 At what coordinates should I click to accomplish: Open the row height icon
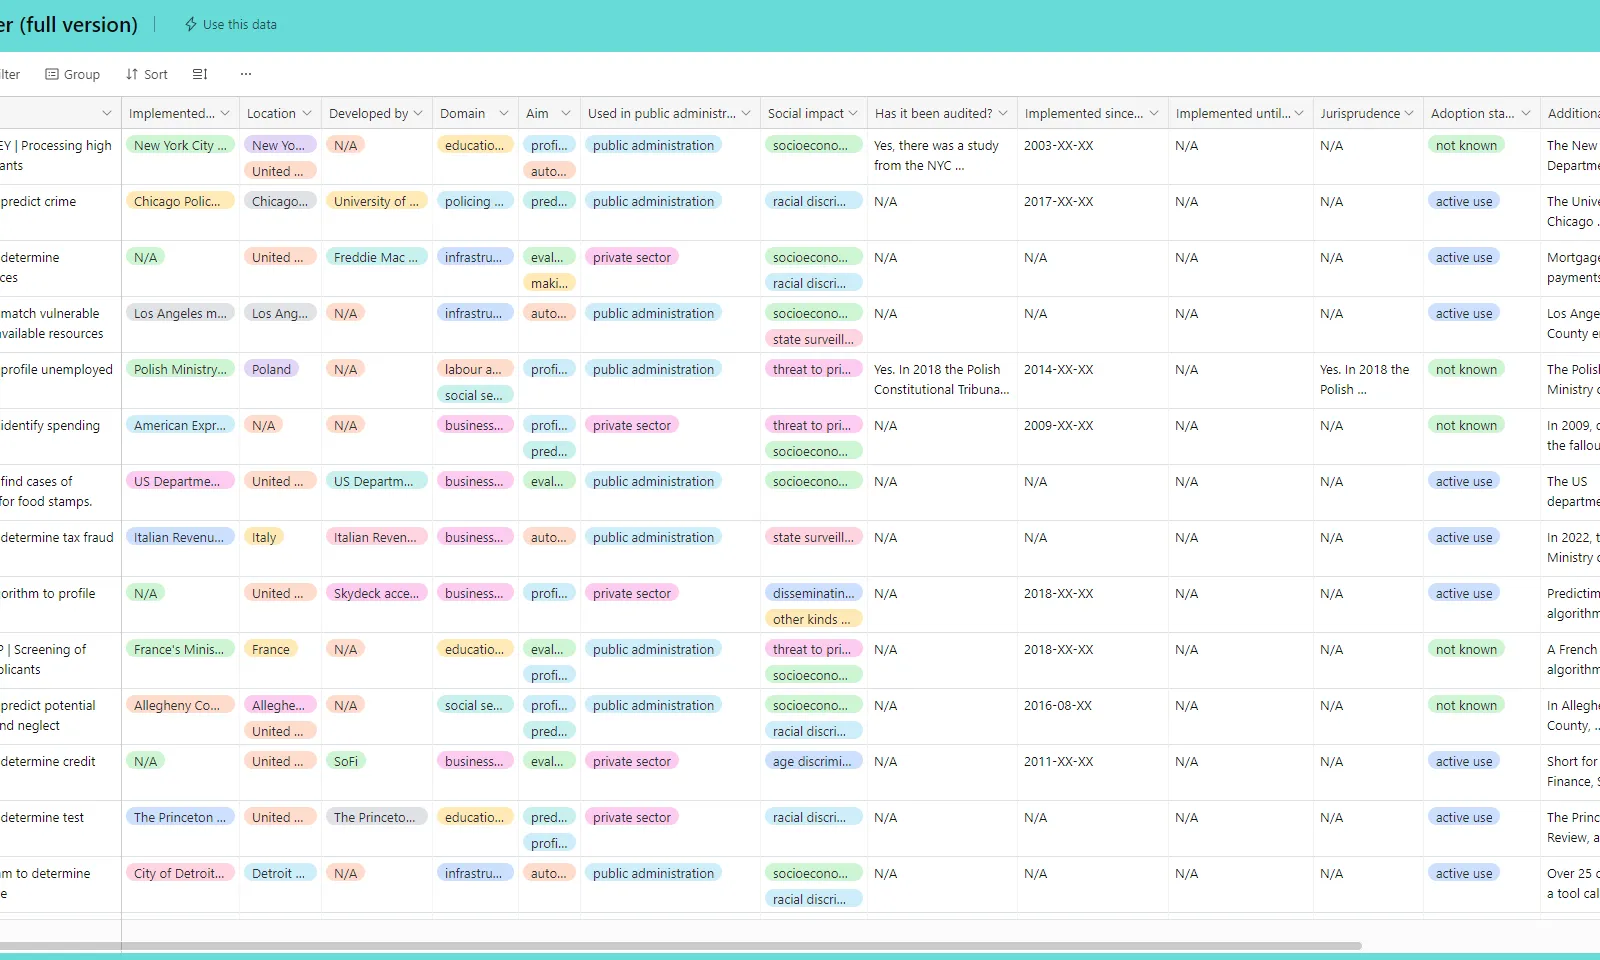coord(200,75)
